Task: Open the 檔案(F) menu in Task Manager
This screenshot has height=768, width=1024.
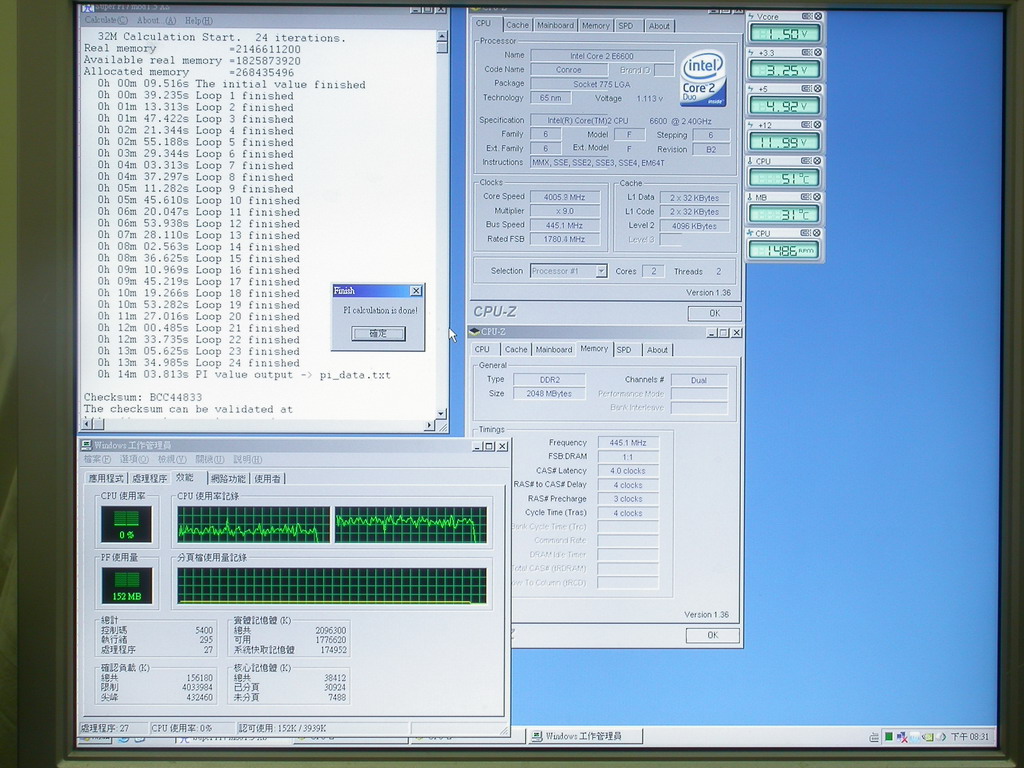Action: (97, 460)
